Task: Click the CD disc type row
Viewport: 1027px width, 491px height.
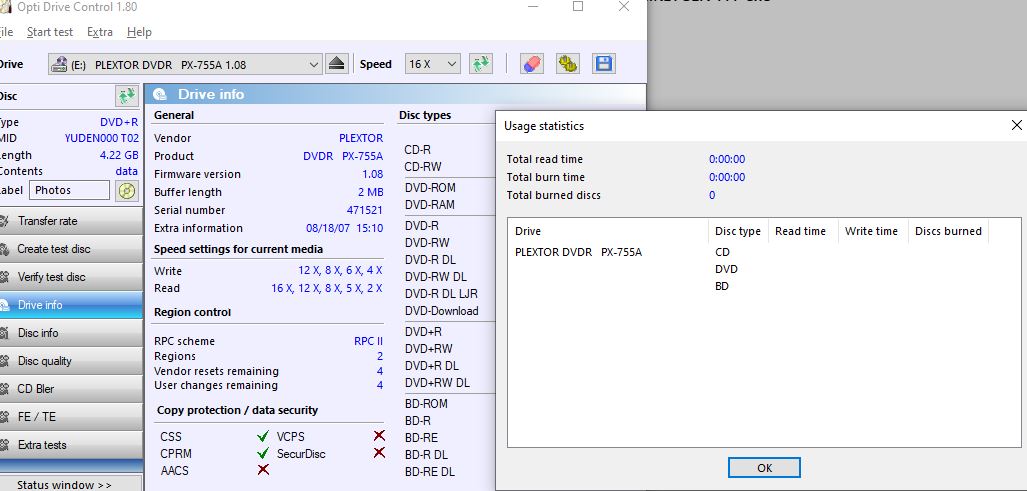Action: 722,252
